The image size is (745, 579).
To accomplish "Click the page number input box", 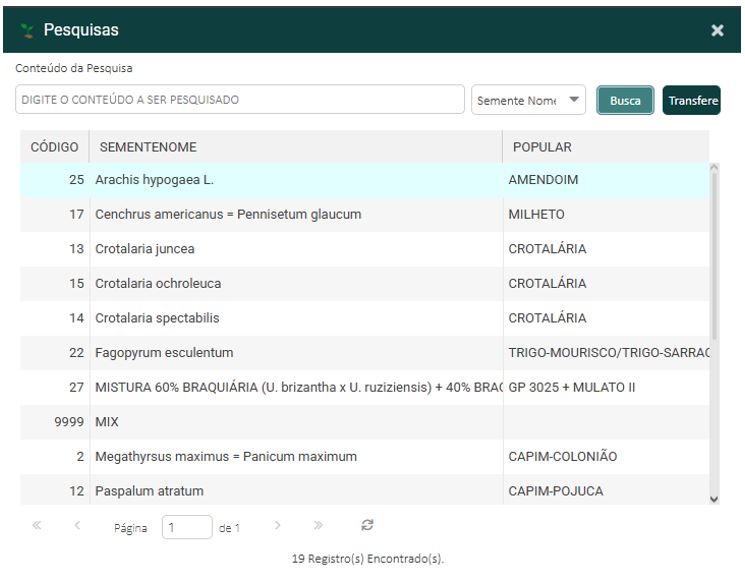I will [x=186, y=527].
